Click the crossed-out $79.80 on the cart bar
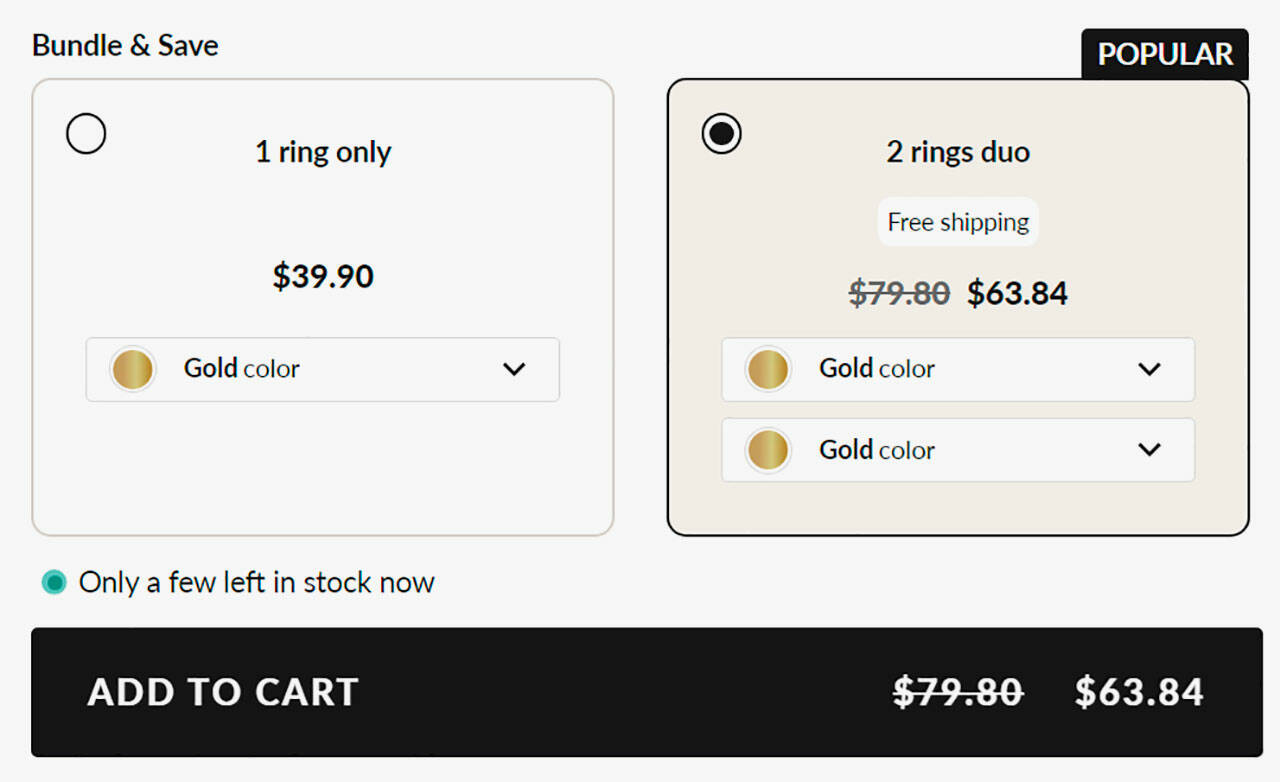 [x=957, y=692]
